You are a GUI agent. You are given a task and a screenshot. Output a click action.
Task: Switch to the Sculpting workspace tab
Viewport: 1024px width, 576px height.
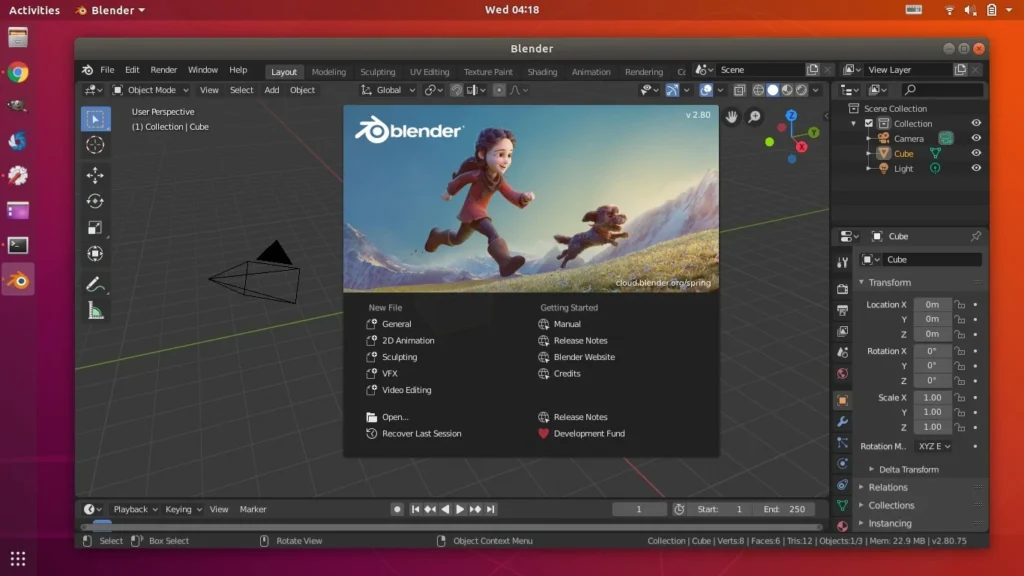[377, 72]
